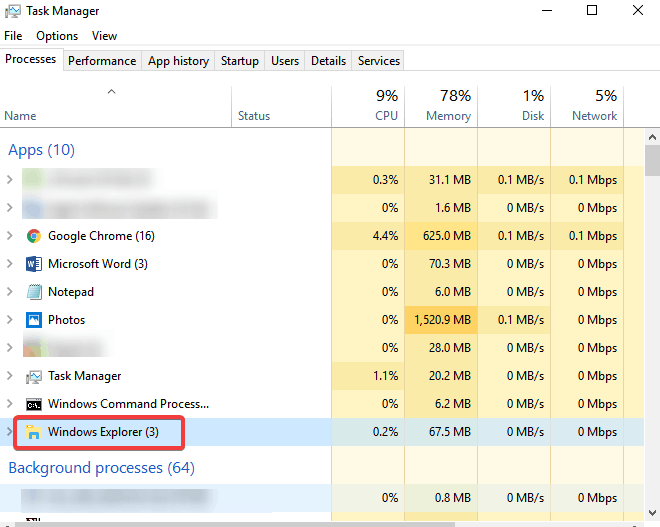Click Notepad memory value 6.0 MB
The width and height of the screenshot is (660, 527).
452,292
